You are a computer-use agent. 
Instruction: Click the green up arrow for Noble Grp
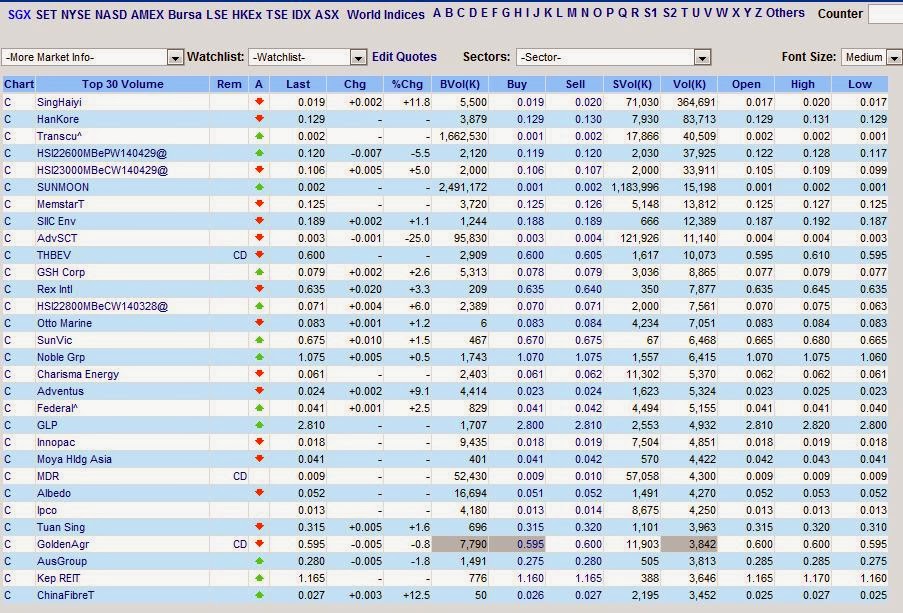[x=259, y=357]
